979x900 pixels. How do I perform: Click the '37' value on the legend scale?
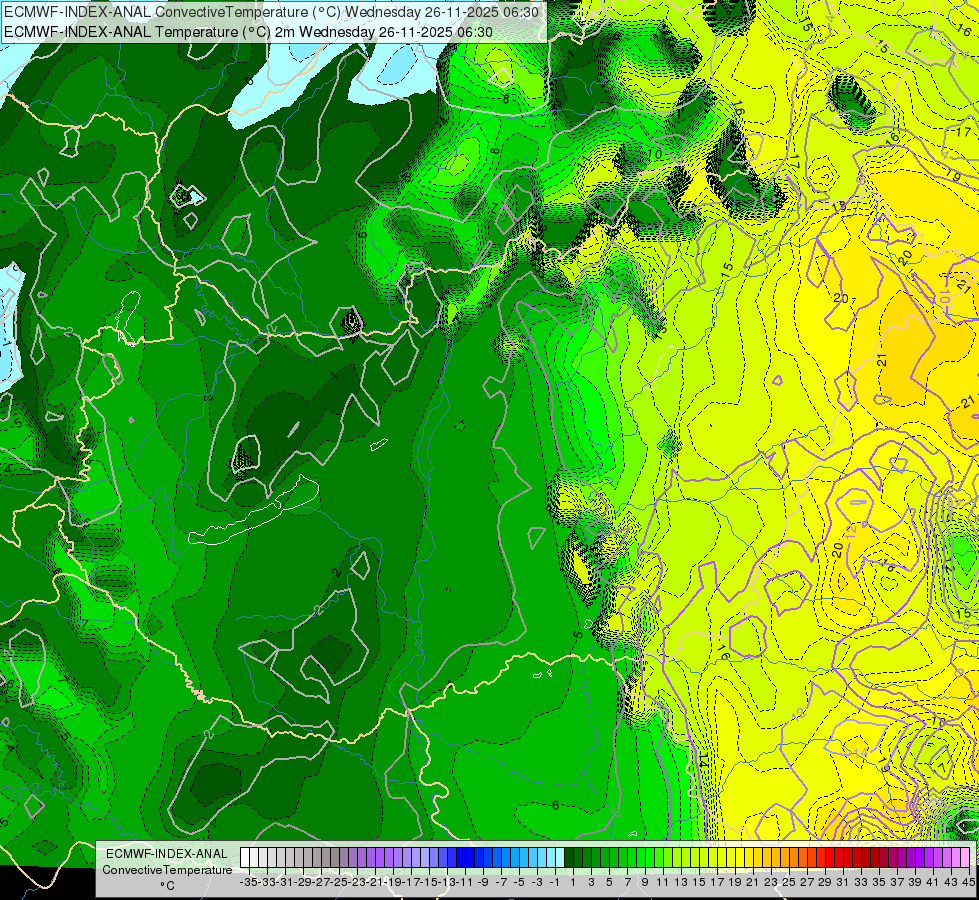point(897,882)
